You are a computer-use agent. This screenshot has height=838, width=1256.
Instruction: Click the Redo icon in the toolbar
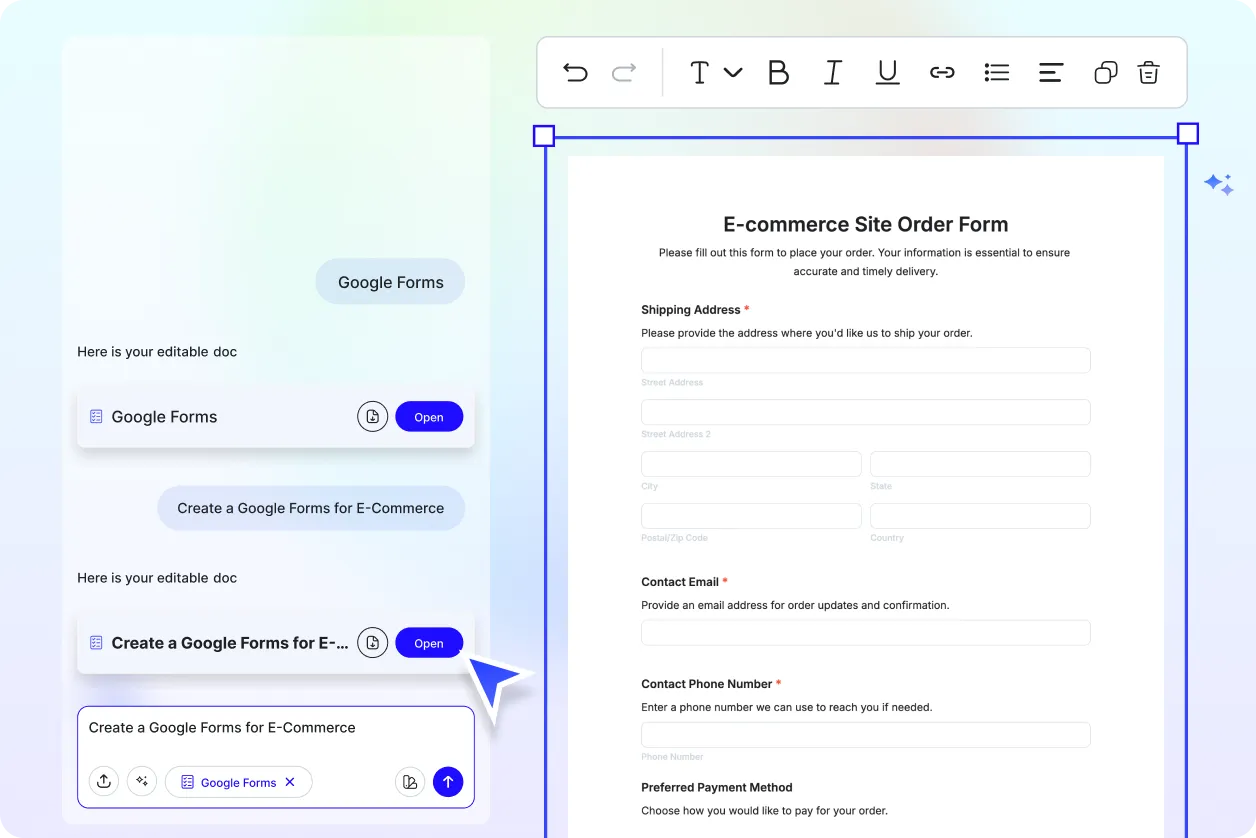point(623,72)
